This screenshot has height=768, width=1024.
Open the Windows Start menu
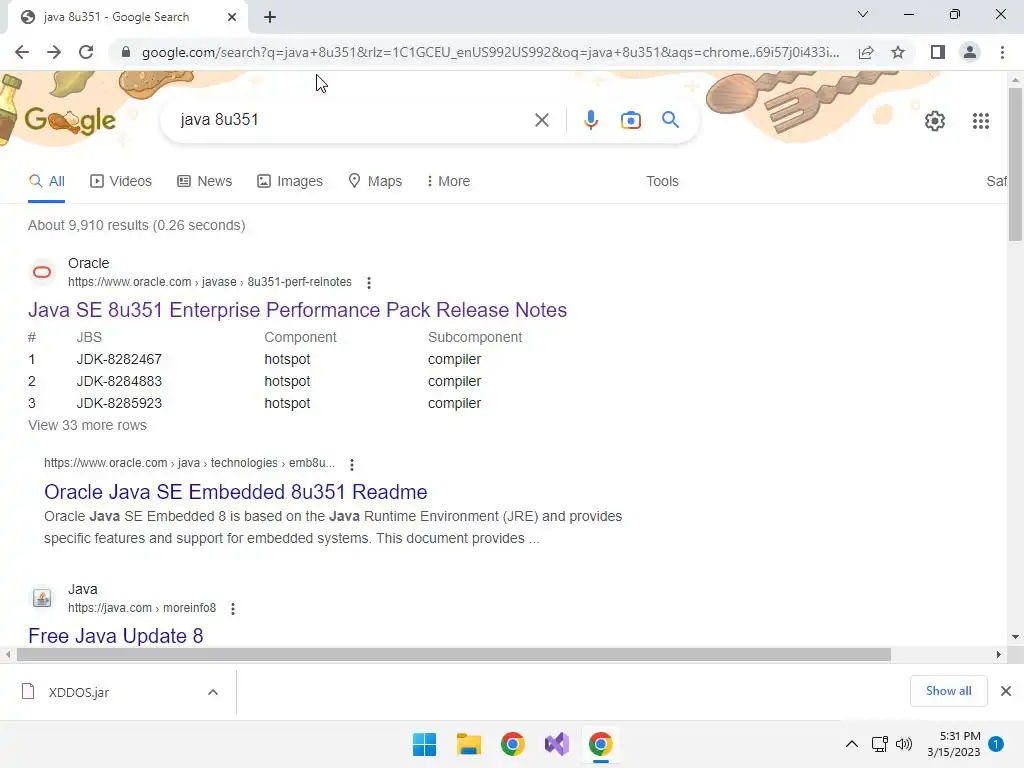pos(424,744)
